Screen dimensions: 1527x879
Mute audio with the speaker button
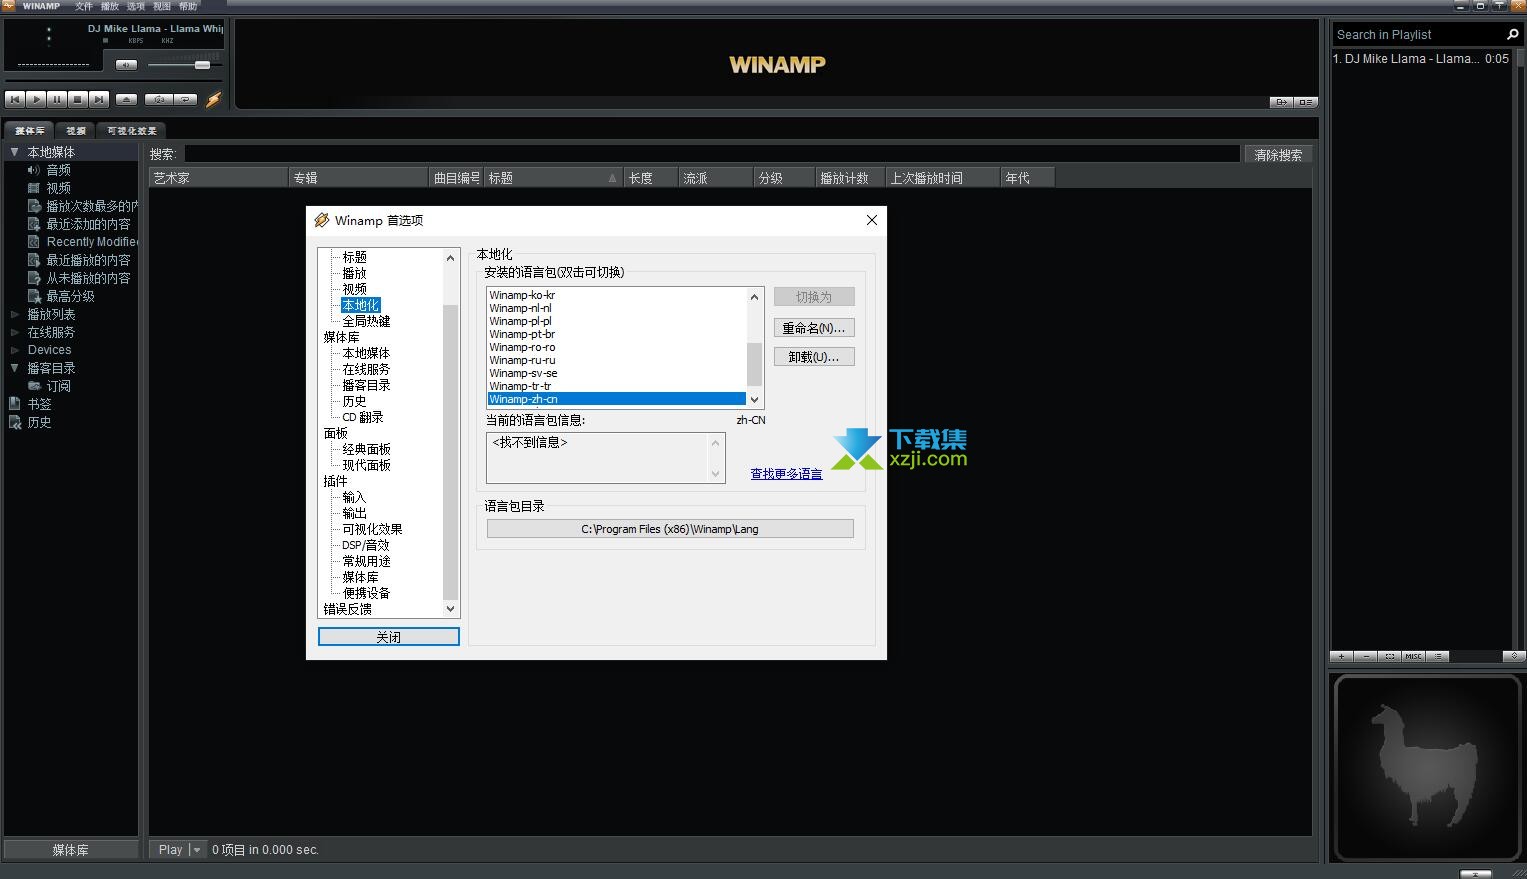[126, 65]
